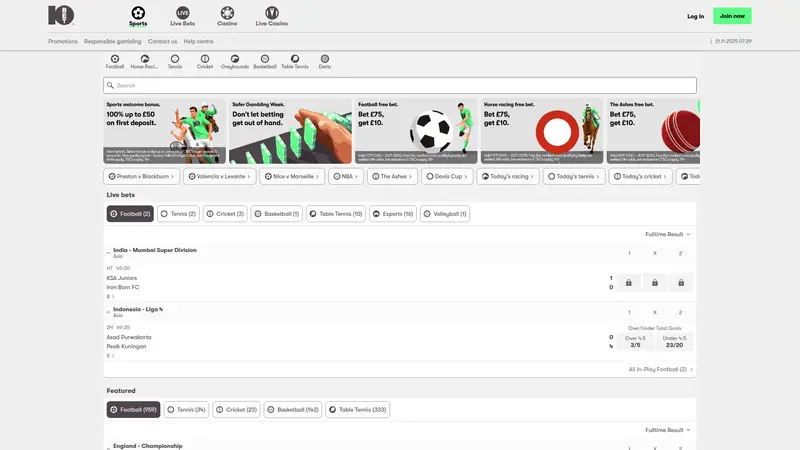
Task: Open Today's tennis quick link
Action: coord(573,177)
